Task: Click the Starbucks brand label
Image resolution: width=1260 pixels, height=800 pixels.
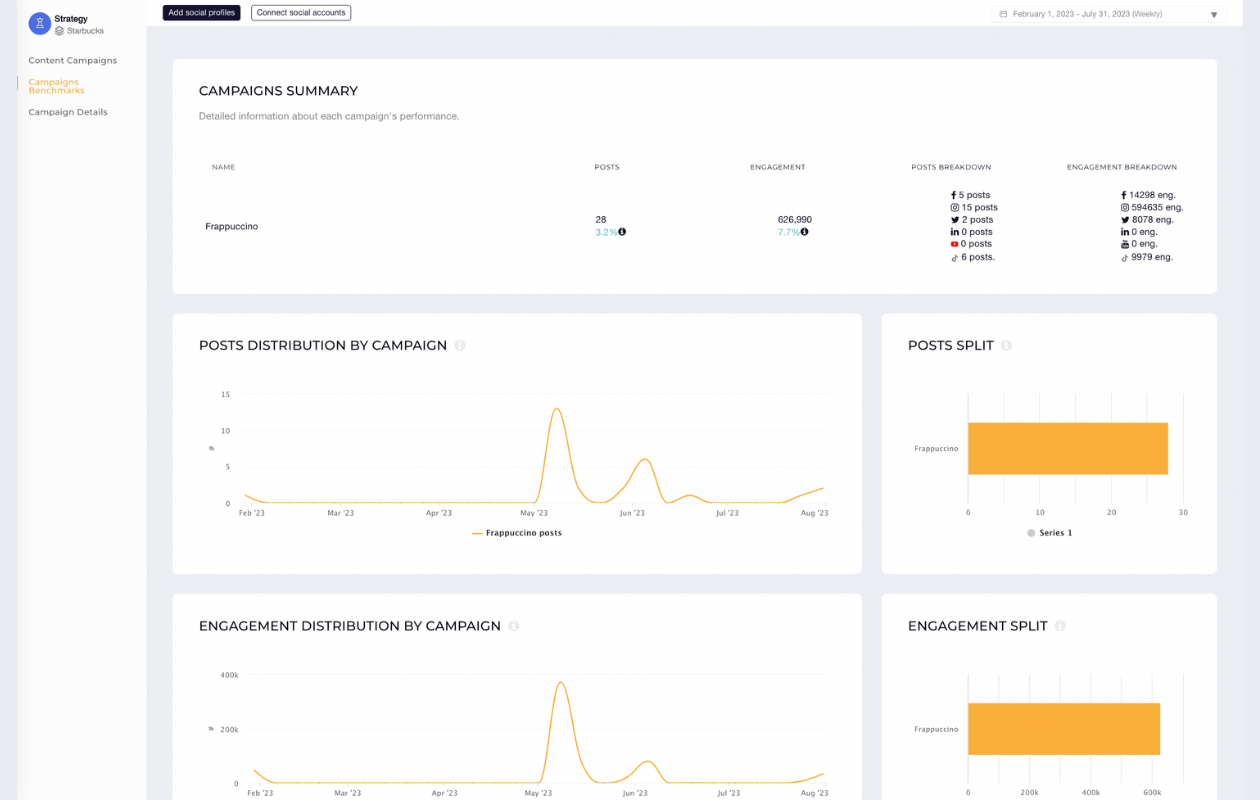Action: [85, 31]
